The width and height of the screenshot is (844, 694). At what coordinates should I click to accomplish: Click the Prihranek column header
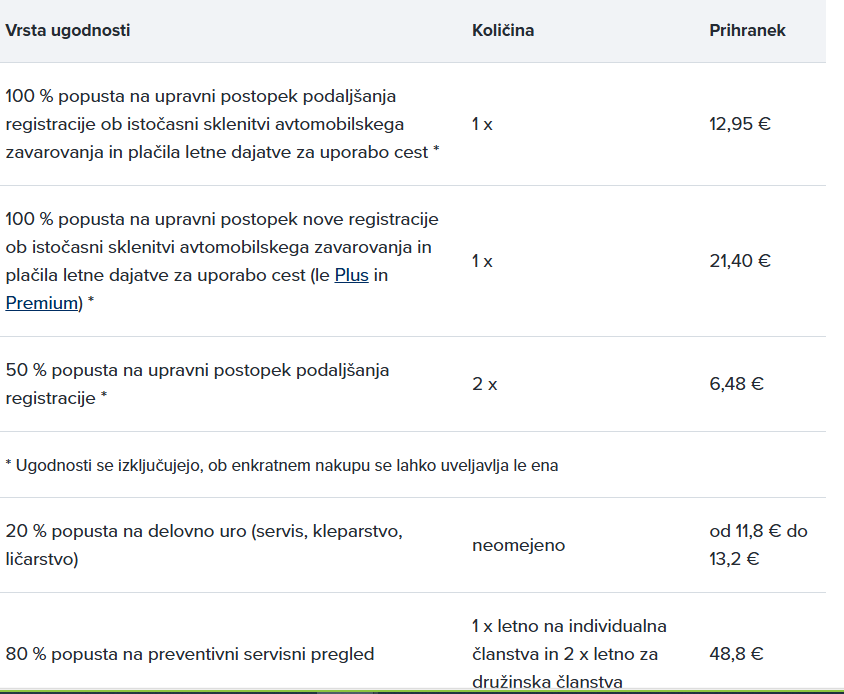point(747,30)
